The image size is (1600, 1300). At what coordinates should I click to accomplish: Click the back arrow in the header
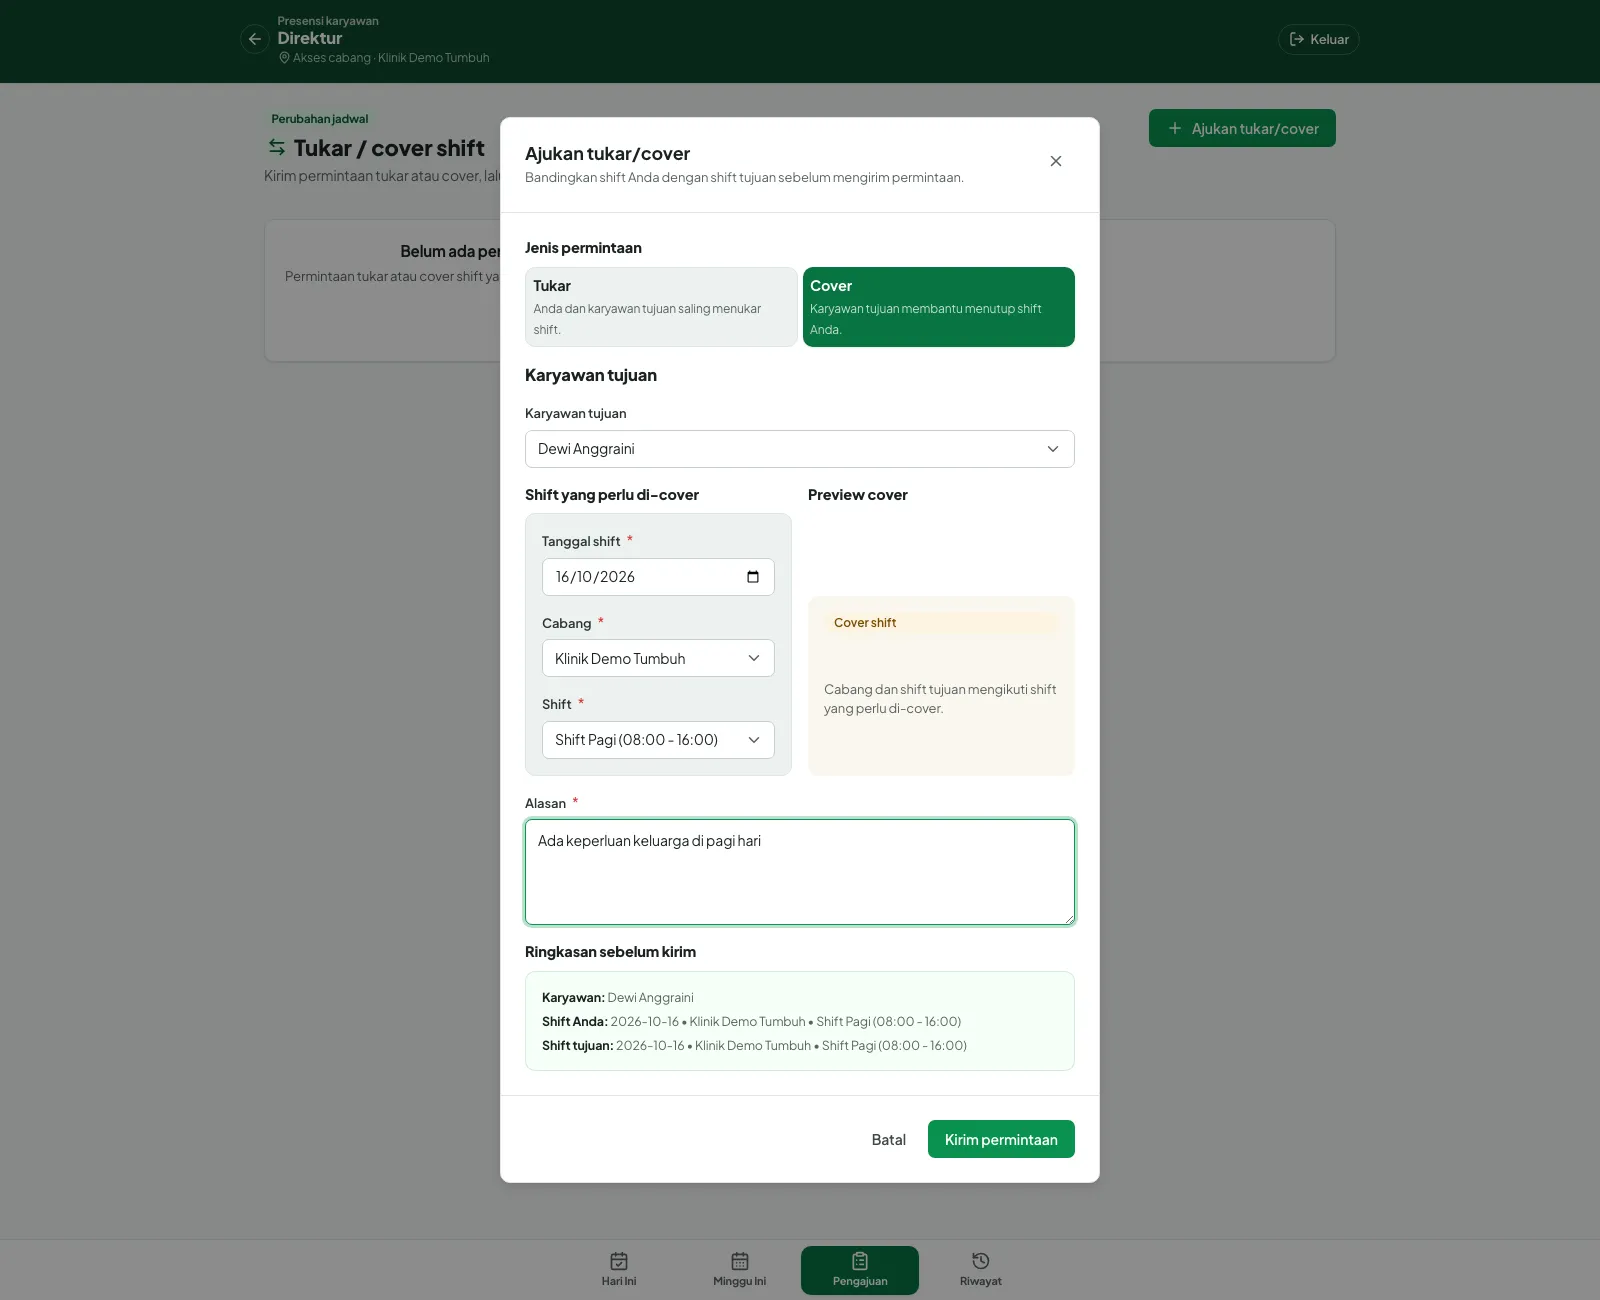coord(255,39)
